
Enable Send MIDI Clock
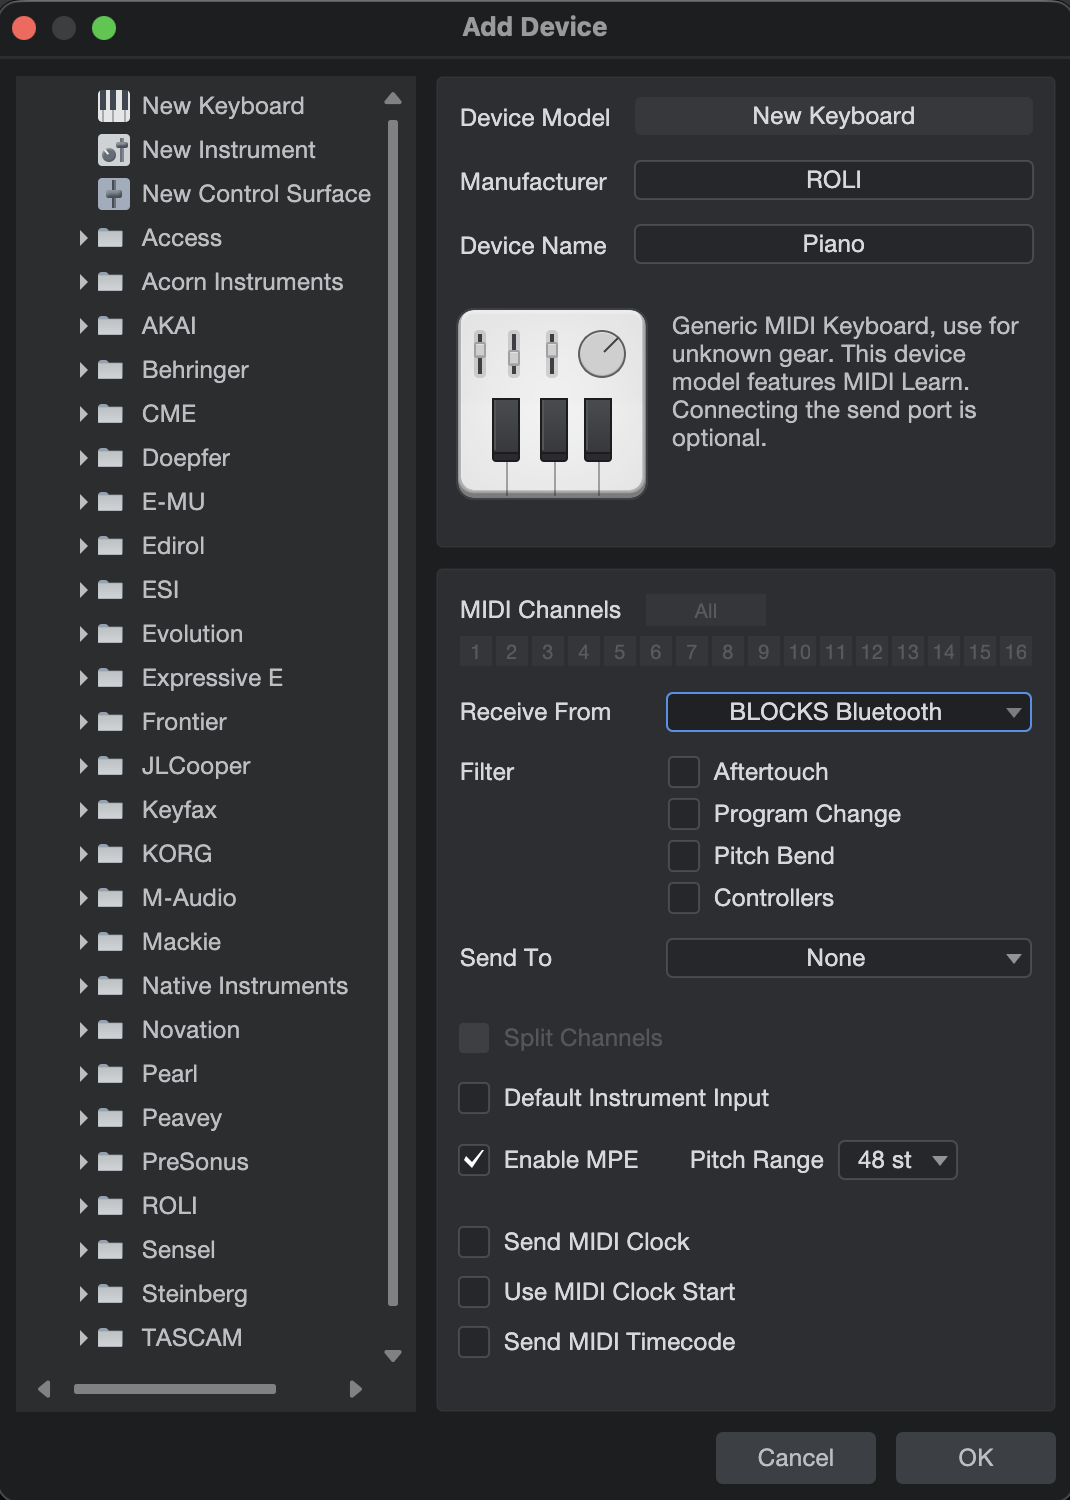[474, 1242]
